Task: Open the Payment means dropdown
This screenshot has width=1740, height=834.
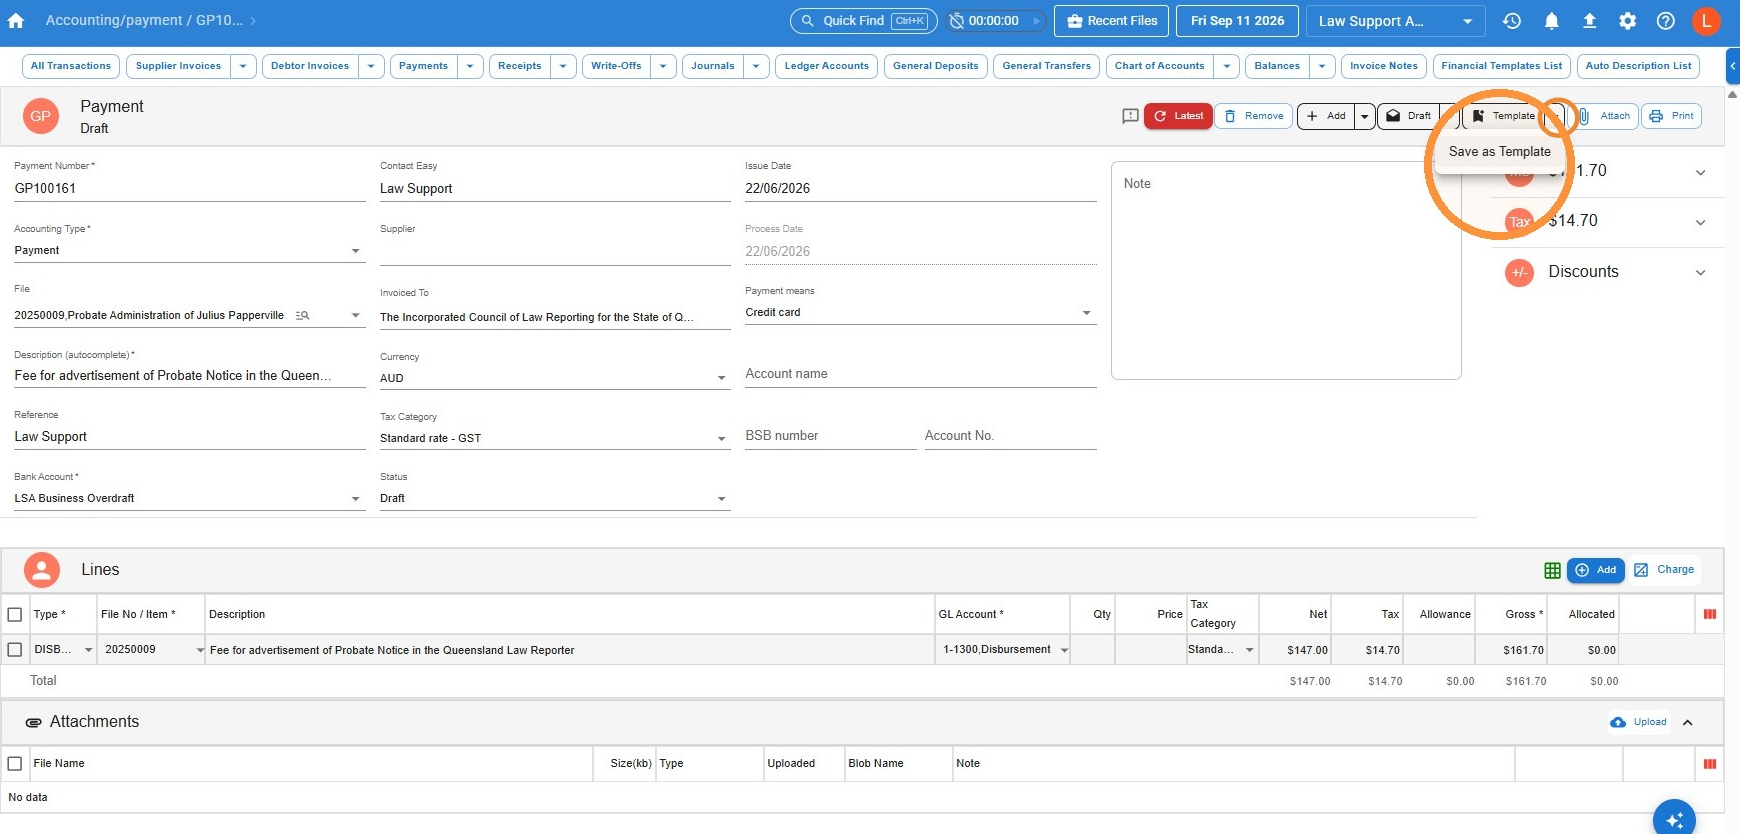Action: point(1087,313)
